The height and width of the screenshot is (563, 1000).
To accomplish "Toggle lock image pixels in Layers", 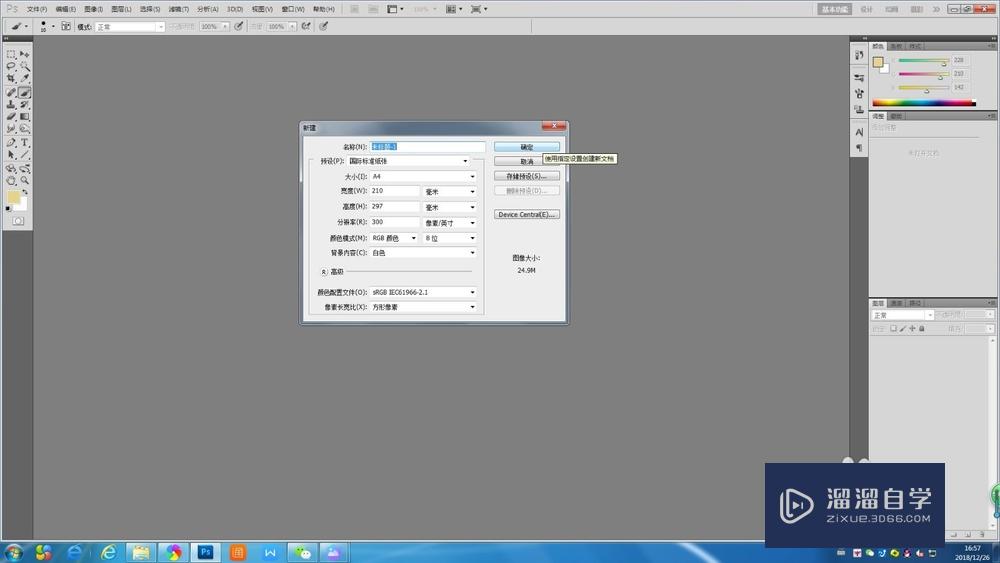I will coord(903,329).
